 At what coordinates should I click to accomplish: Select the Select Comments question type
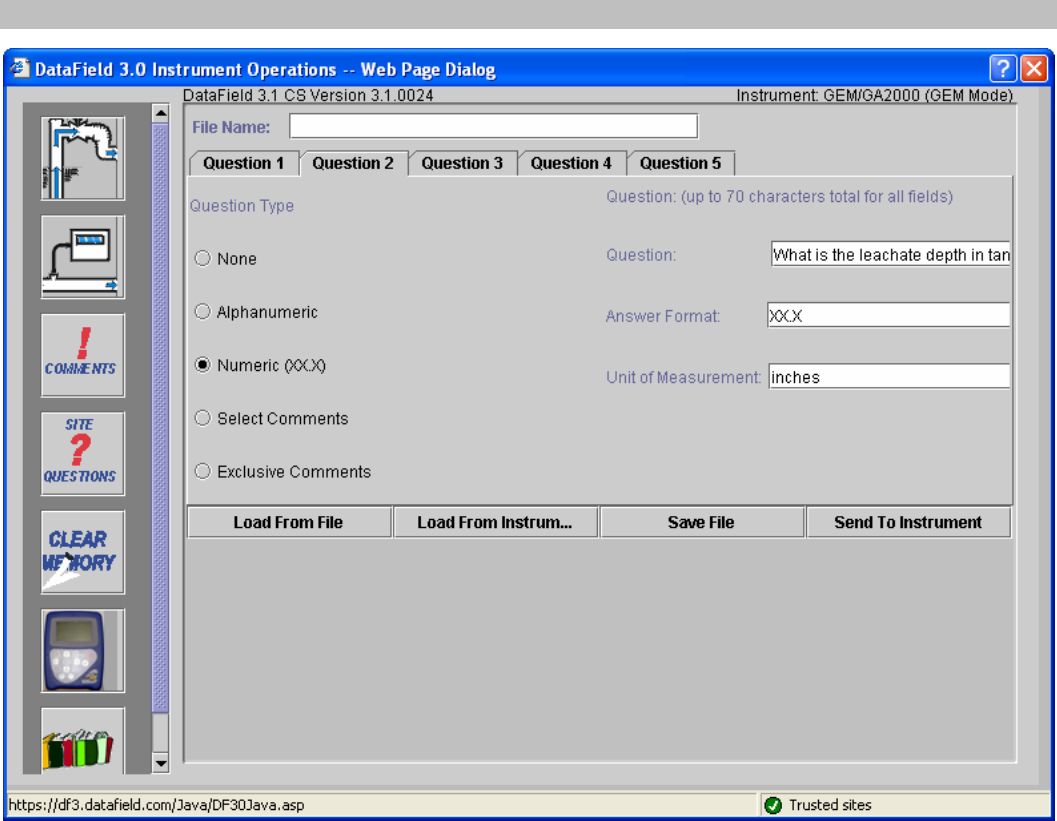202,418
